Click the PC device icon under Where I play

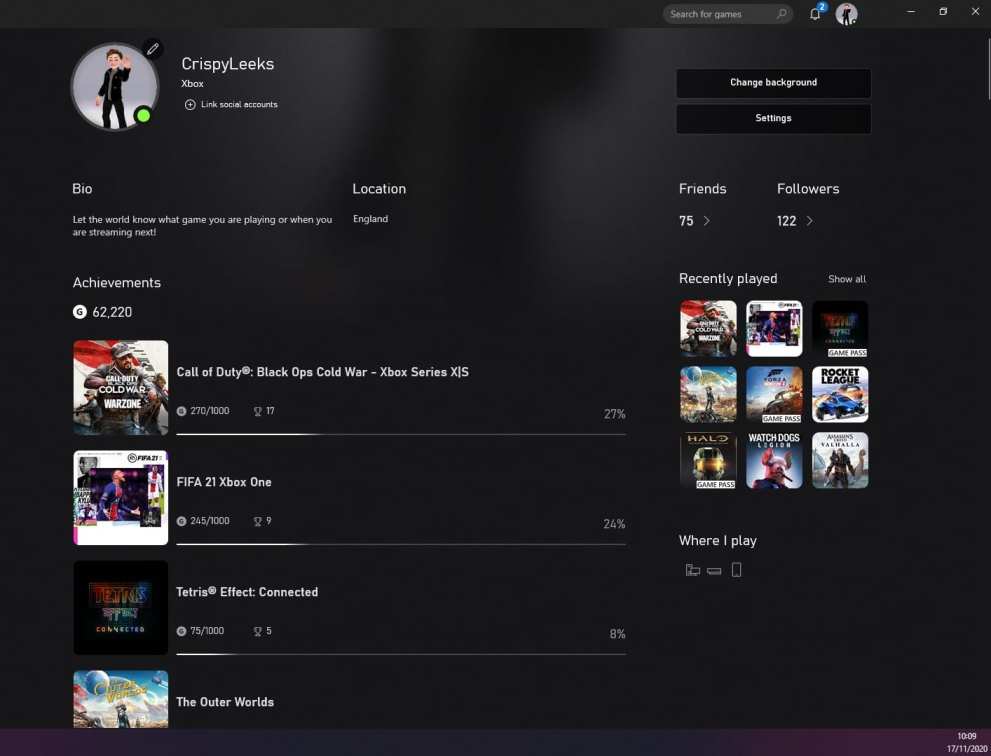(692, 570)
